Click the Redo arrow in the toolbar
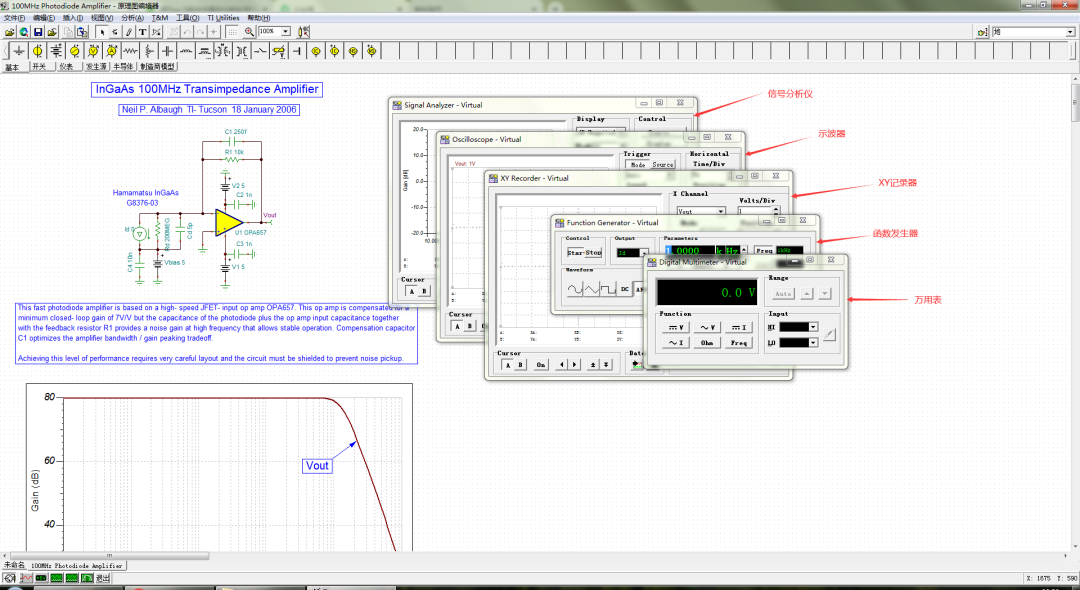This screenshot has height=590, width=1080. pyautogui.click(x=200, y=32)
